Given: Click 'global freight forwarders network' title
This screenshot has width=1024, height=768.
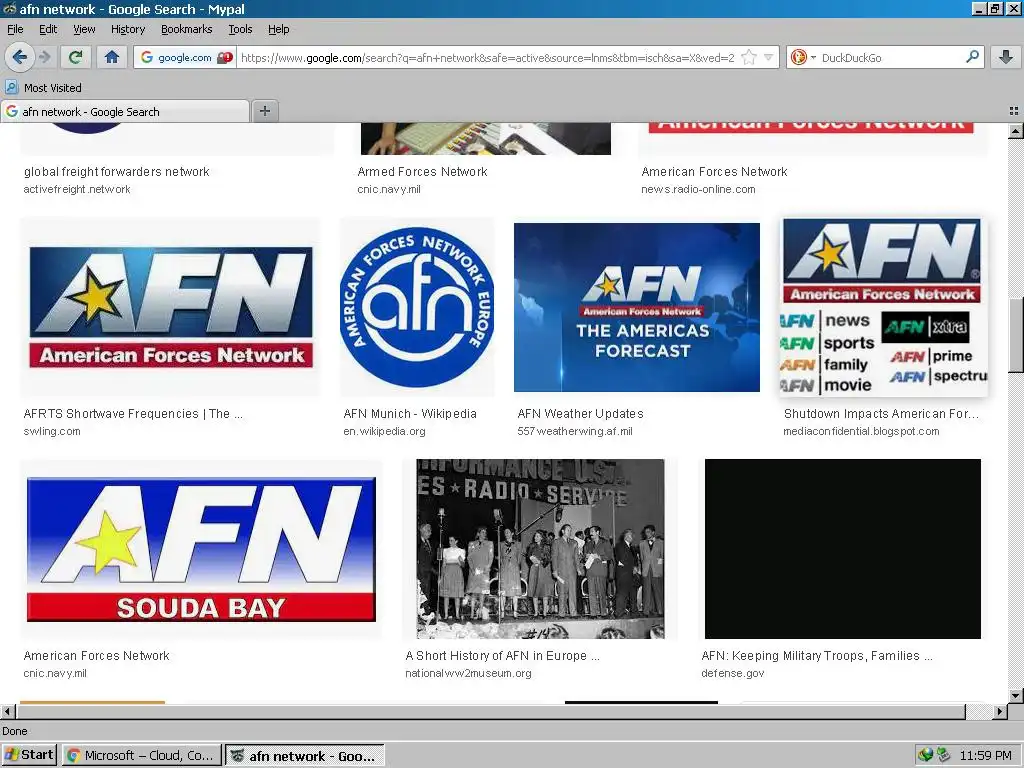Looking at the screenshot, I should [117, 172].
